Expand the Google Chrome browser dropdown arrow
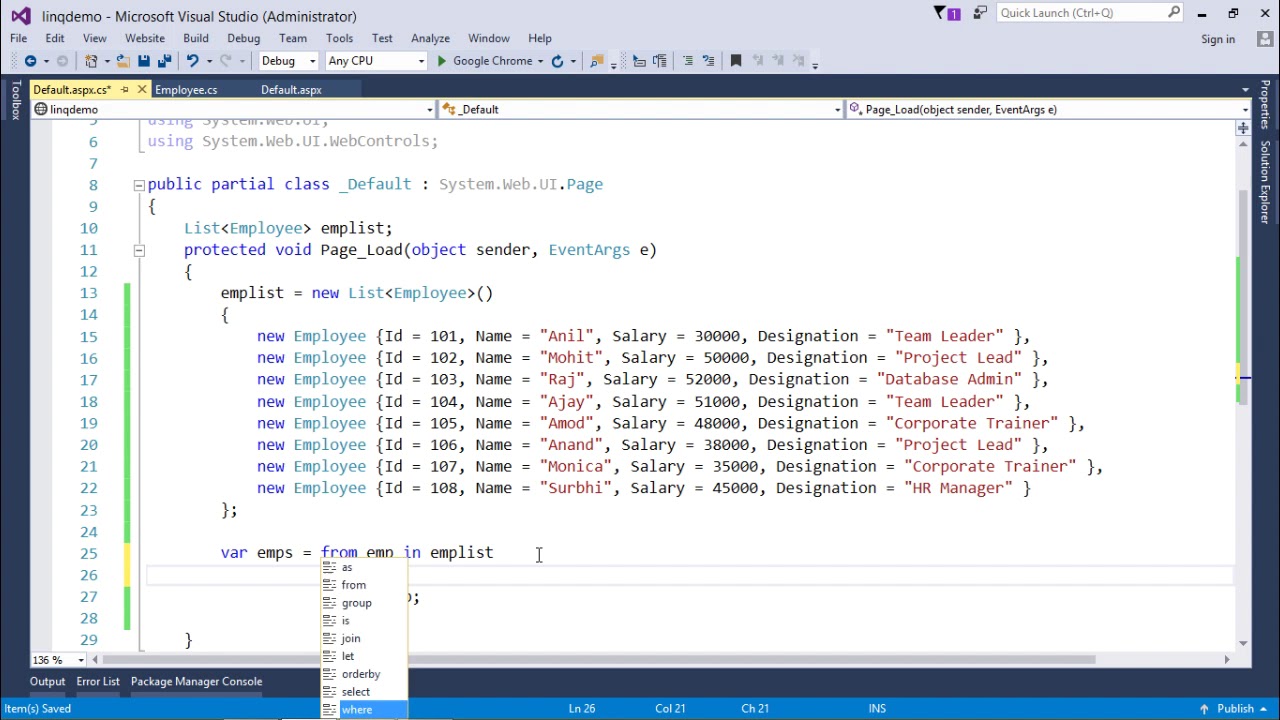Image resolution: width=1280 pixels, height=720 pixels. pos(540,61)
